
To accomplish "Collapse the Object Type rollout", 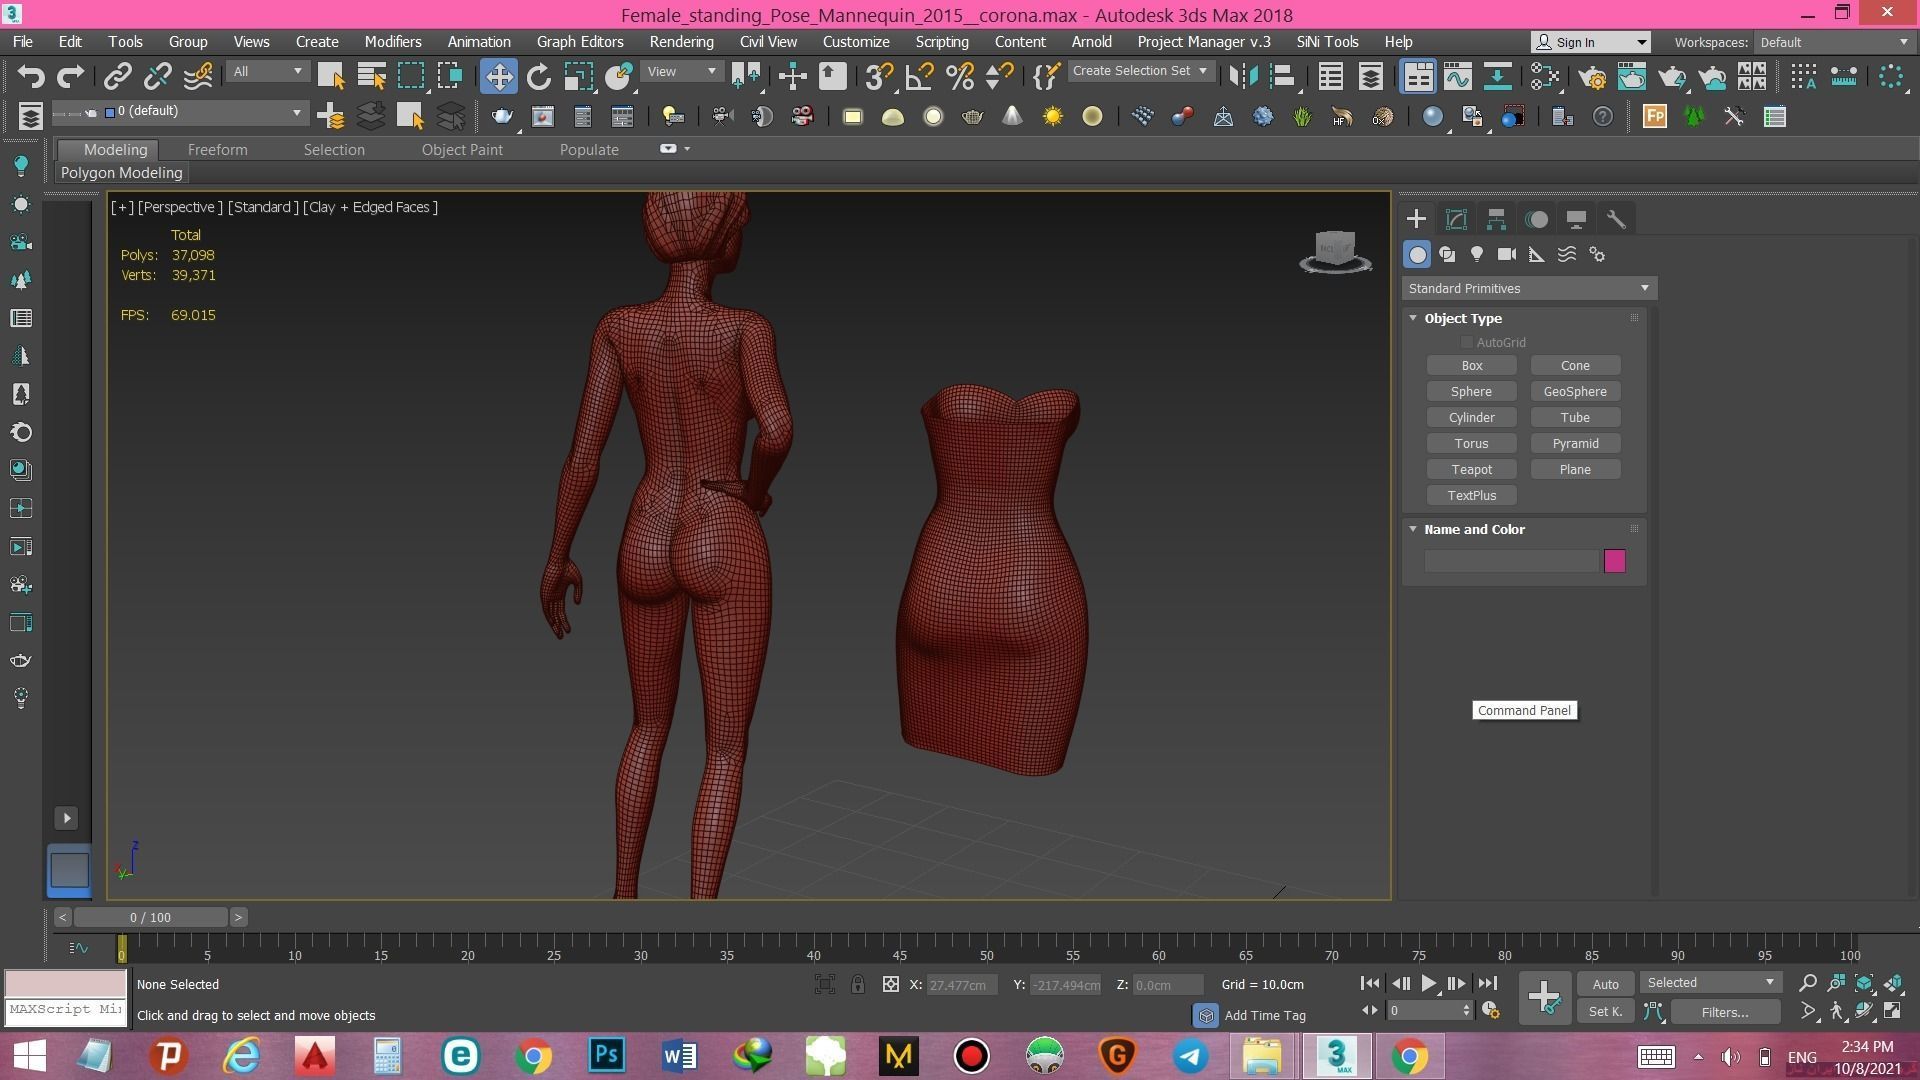I will point(1462,318).
